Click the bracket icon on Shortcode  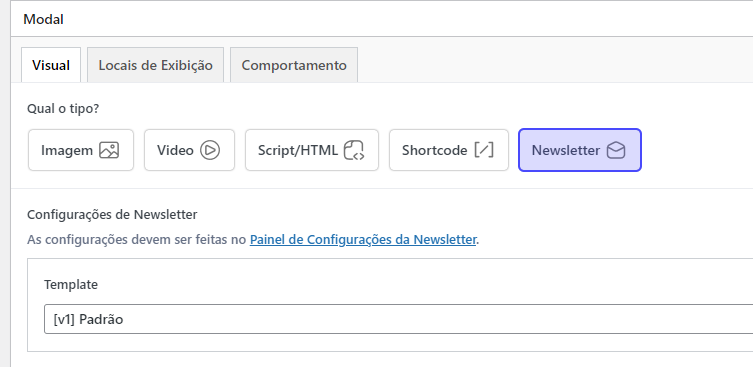point(484,150)
